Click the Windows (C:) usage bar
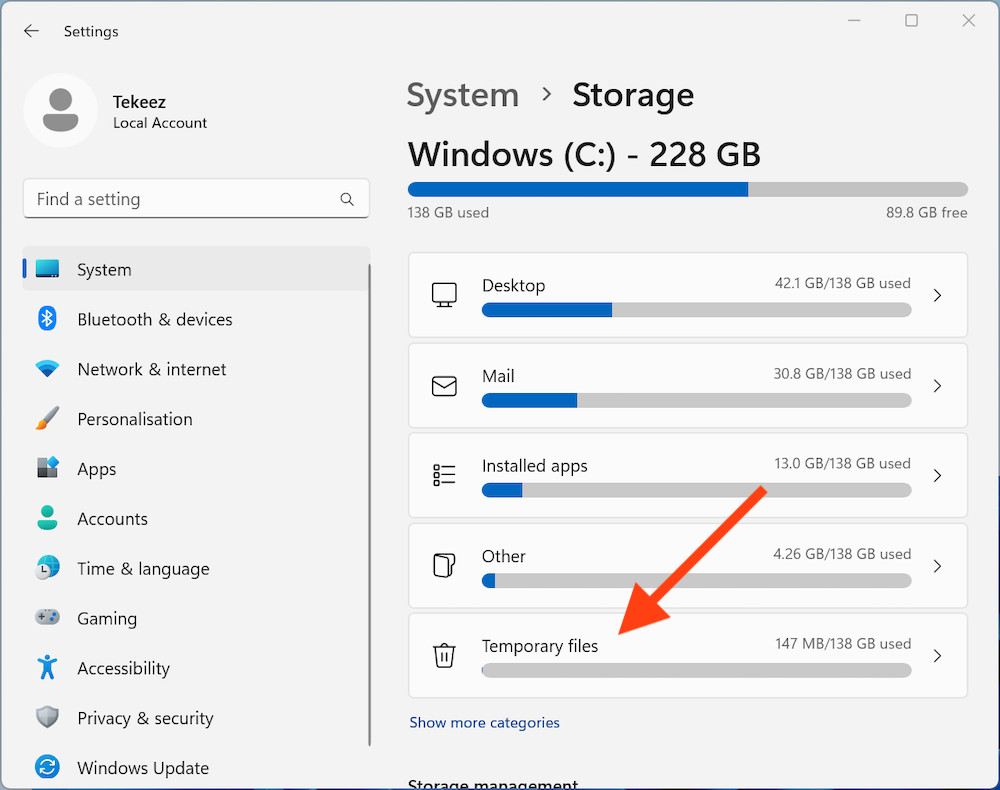 point(688,189)
